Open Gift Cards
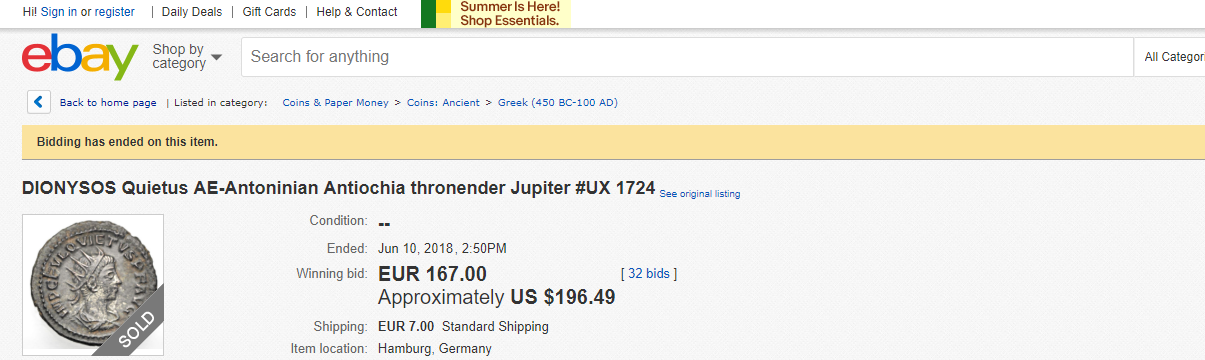This screenshot has height=360, width=1205. 269,12
